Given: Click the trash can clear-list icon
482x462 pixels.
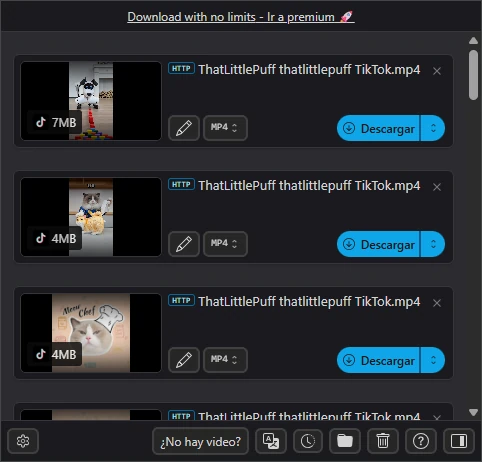Looking at the screenshot, I should [x=383, y=441].
